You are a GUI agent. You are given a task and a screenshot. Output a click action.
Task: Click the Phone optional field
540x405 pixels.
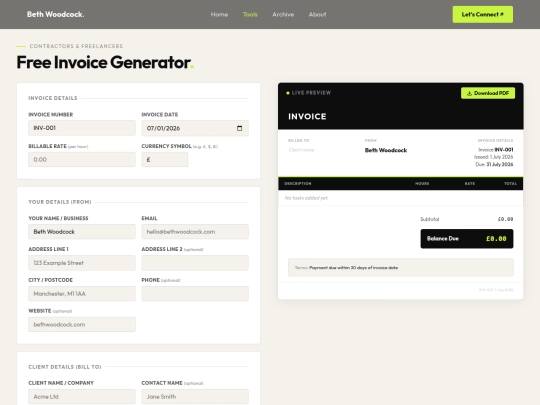(195, 294)
